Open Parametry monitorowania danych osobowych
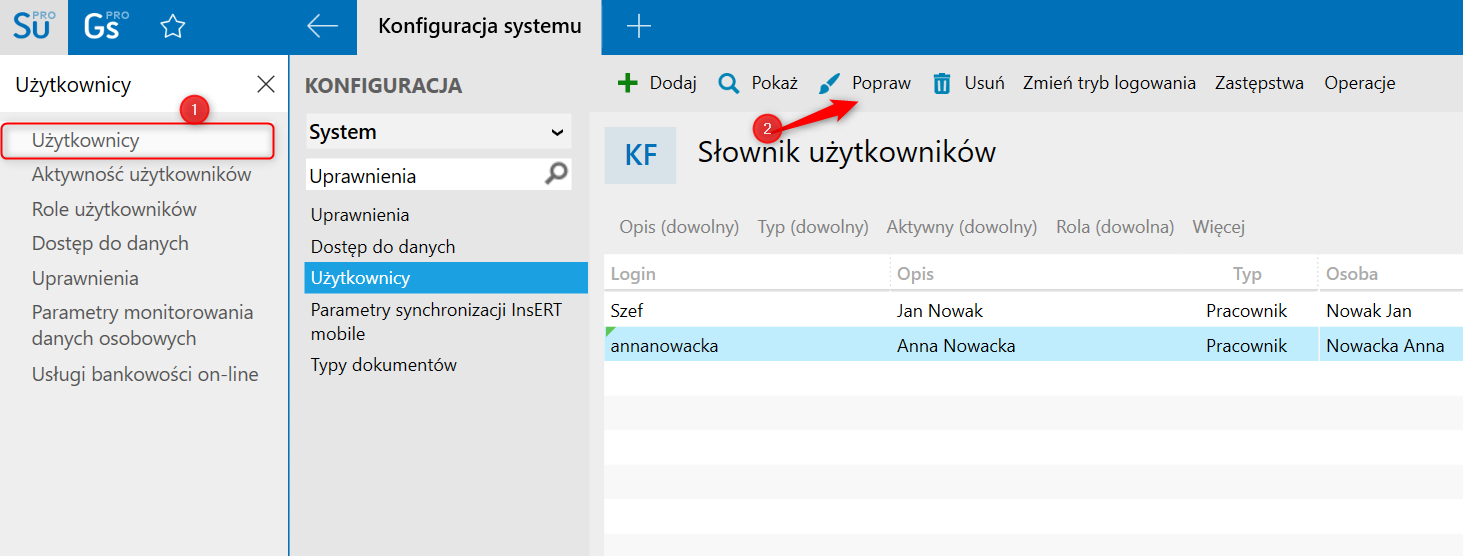Viewport: 1463px width, 556px height. point(143,325)
